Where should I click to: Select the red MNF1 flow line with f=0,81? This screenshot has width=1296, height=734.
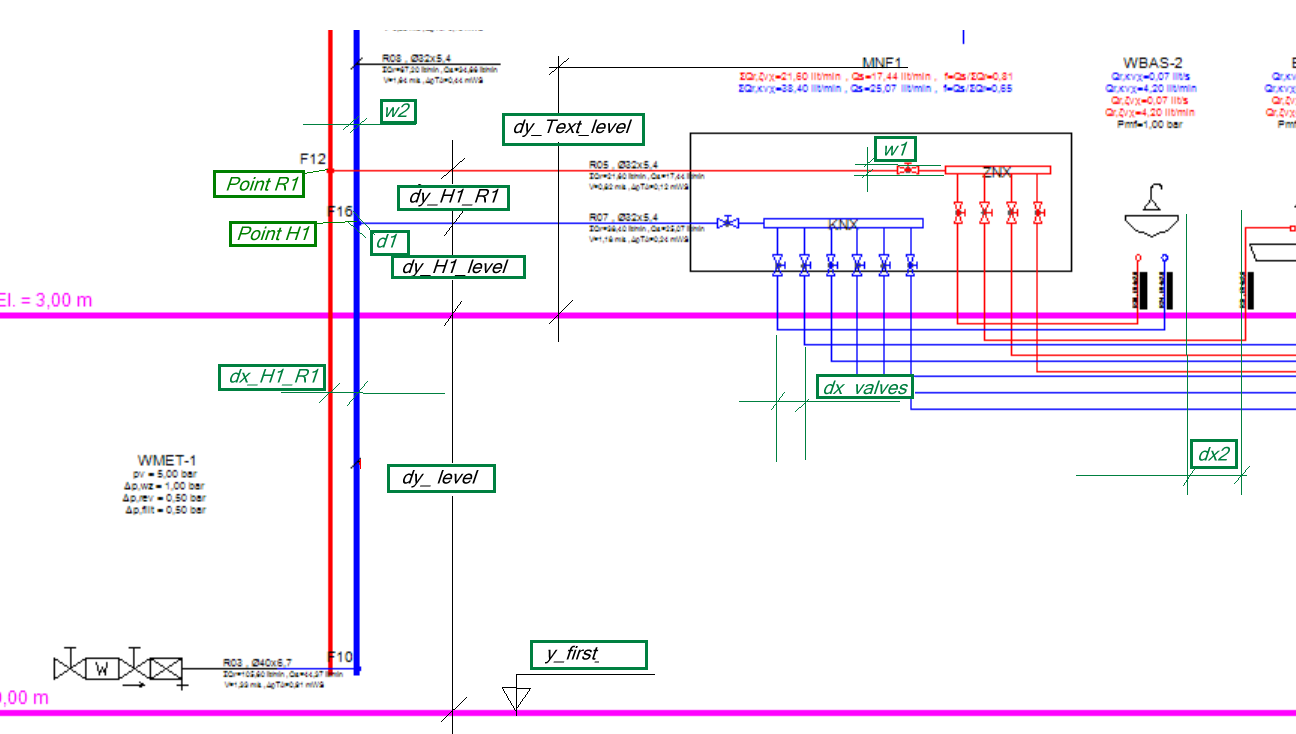tap(876, 76)
